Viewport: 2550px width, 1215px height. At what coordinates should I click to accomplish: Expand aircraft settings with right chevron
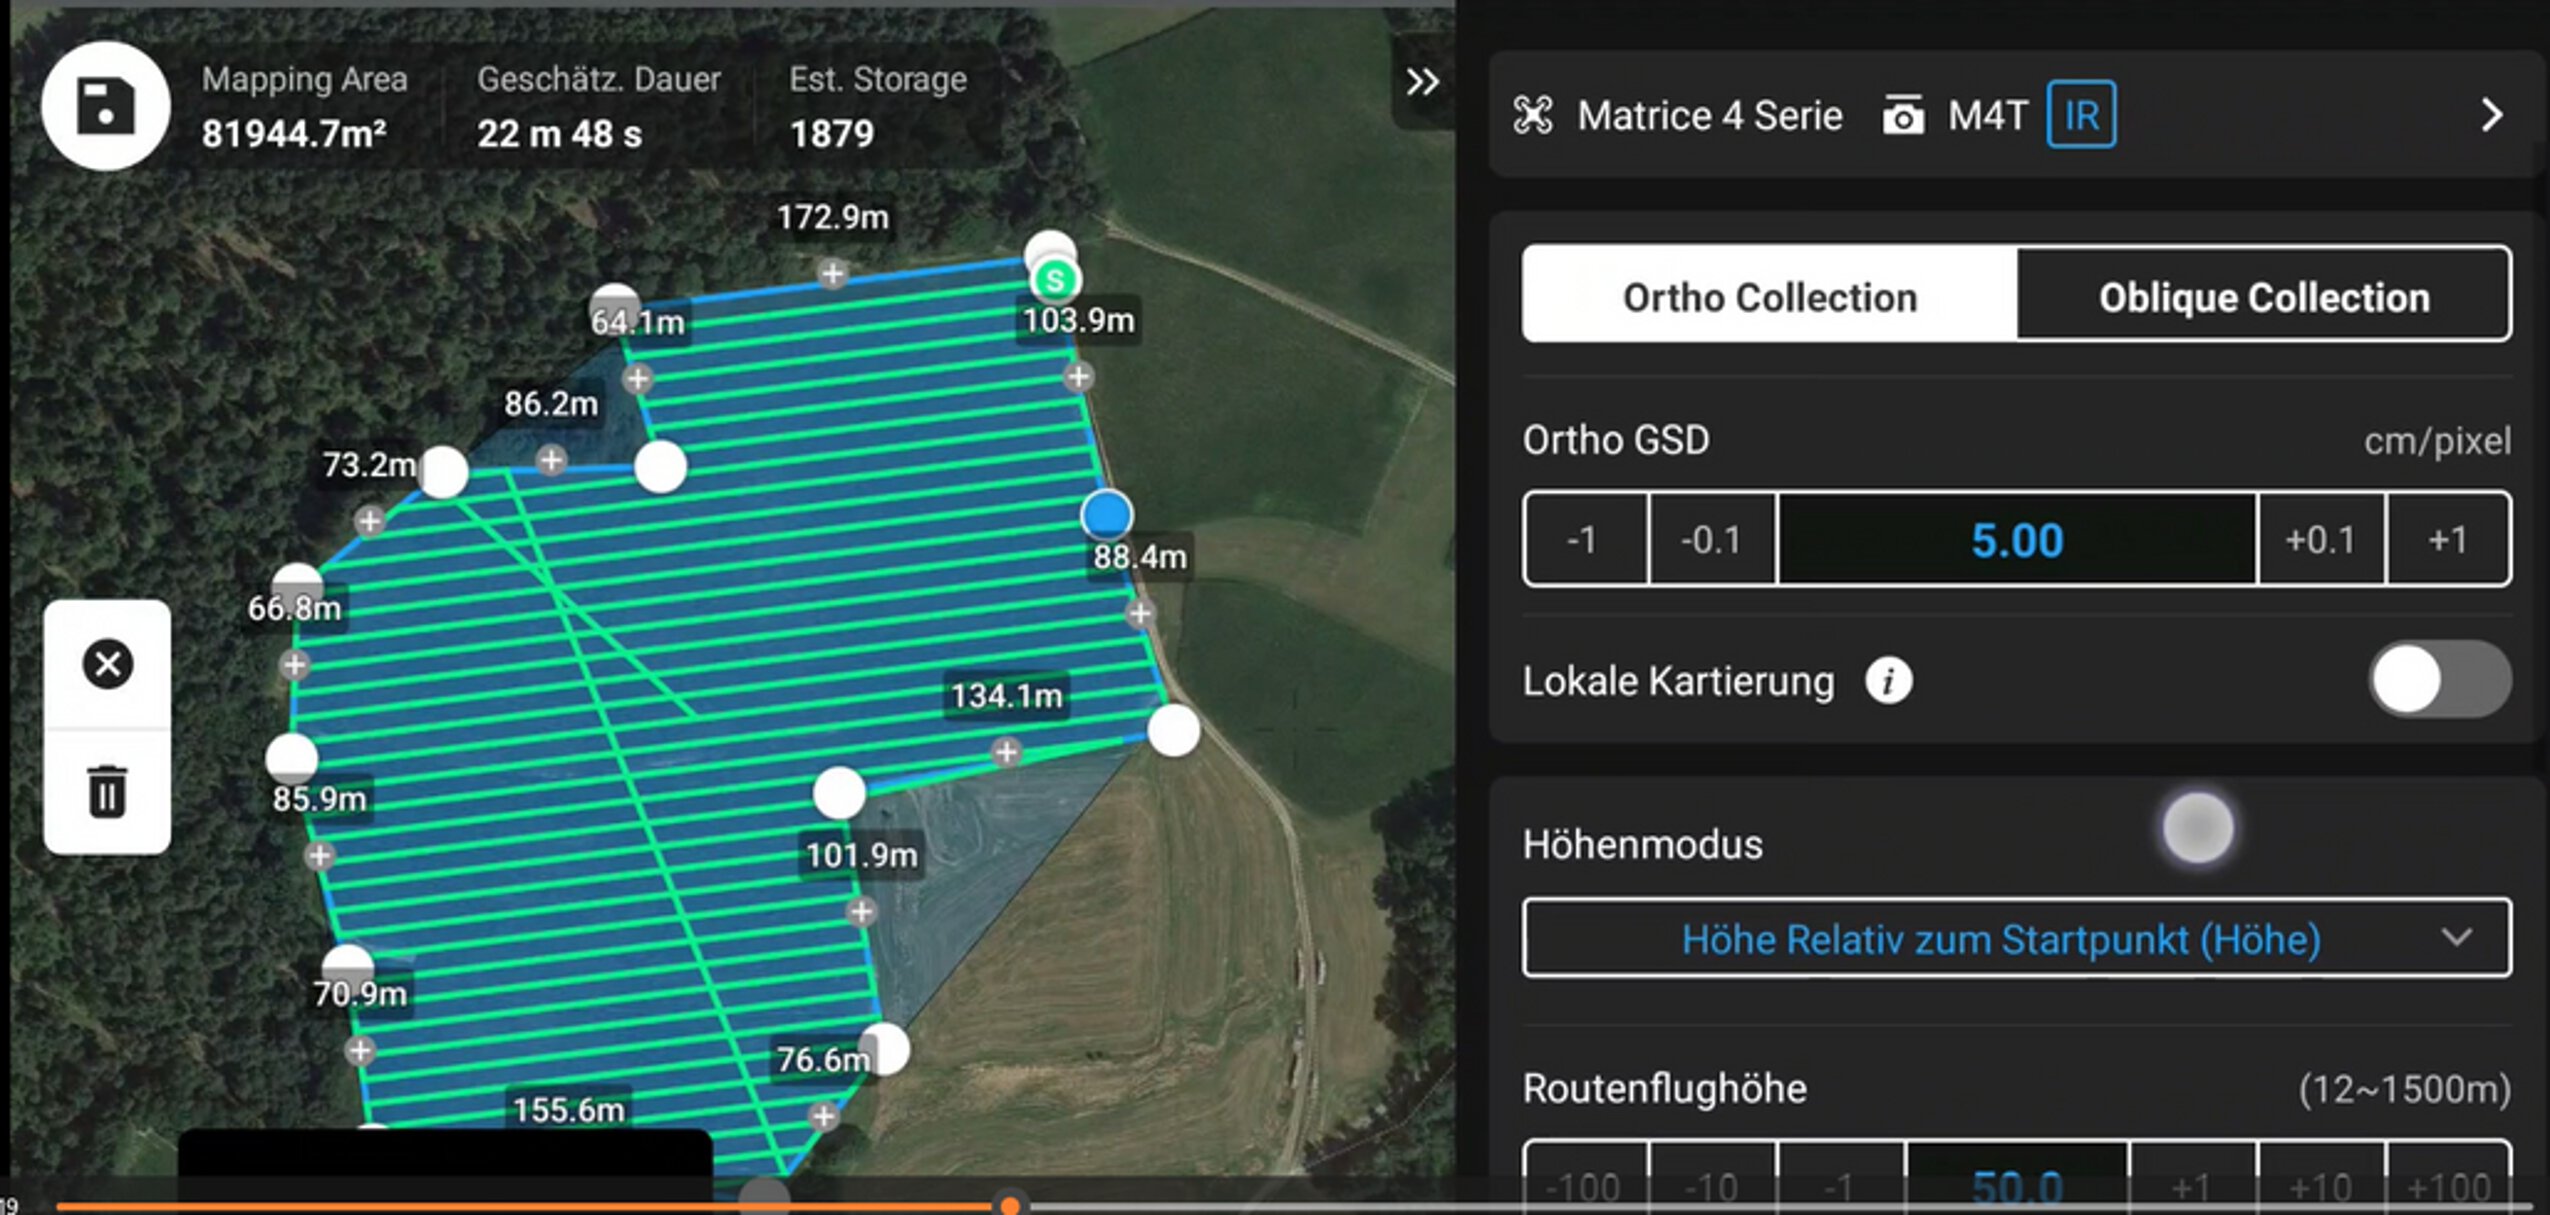(x=2492, y=115)
